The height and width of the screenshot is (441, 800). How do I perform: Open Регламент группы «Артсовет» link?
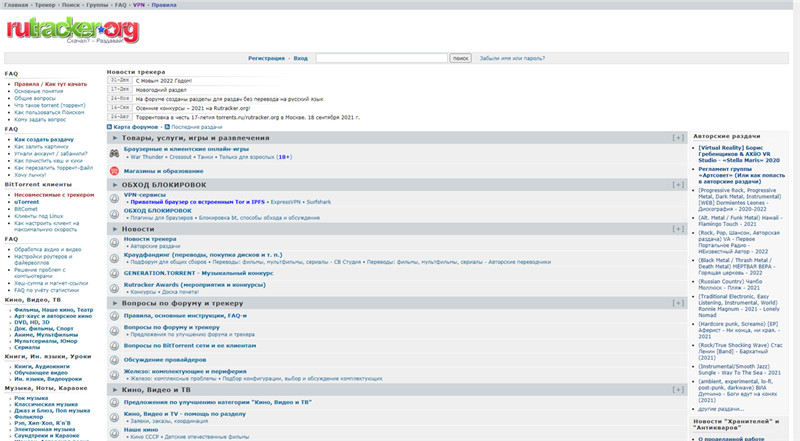click(x=742, y=175)
